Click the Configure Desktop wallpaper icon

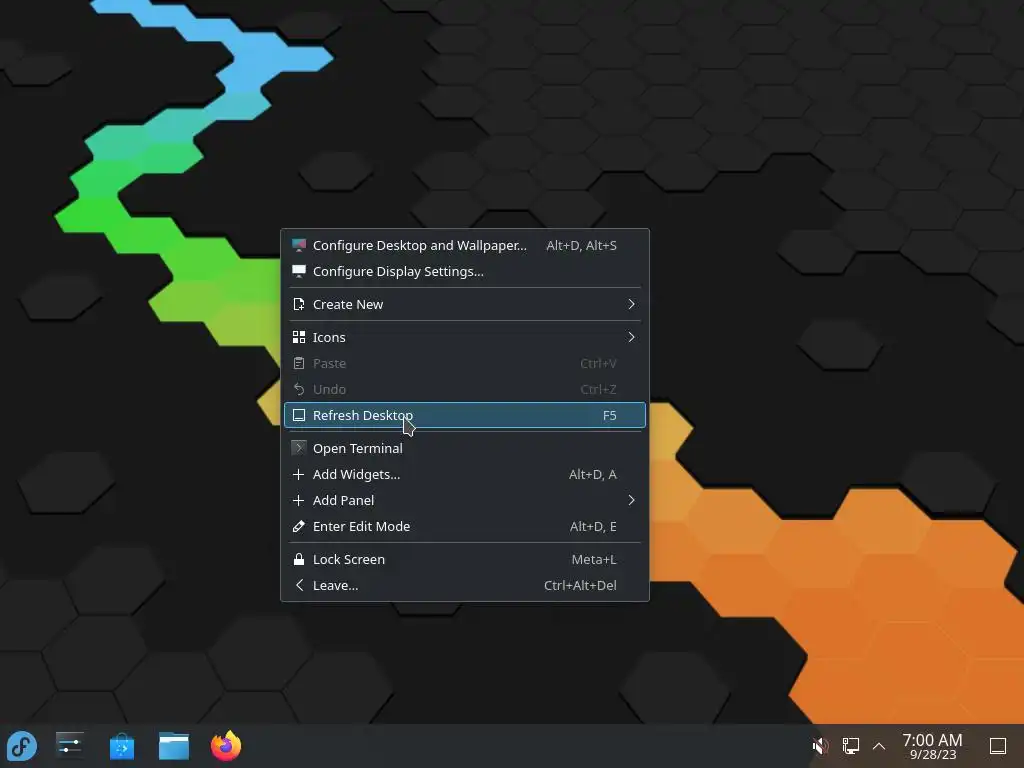298,246
